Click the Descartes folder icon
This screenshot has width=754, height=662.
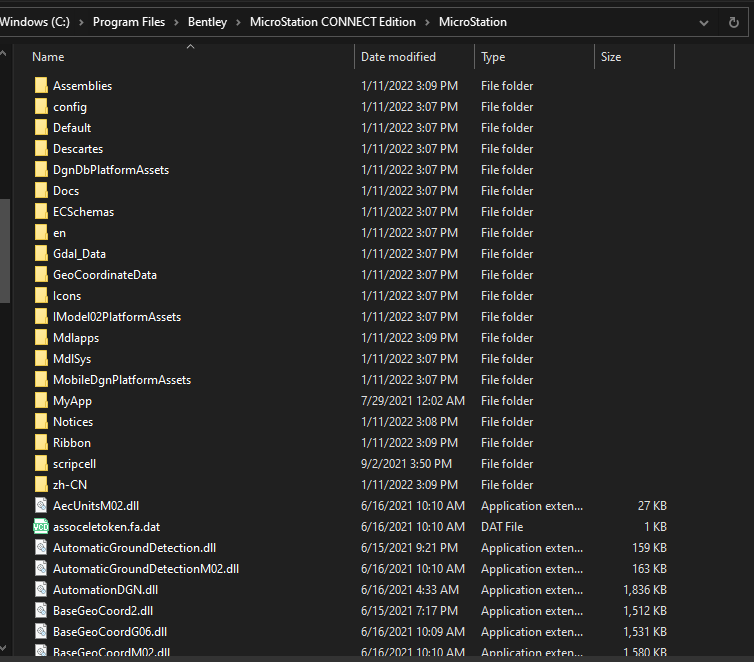(x=41, y=149)
